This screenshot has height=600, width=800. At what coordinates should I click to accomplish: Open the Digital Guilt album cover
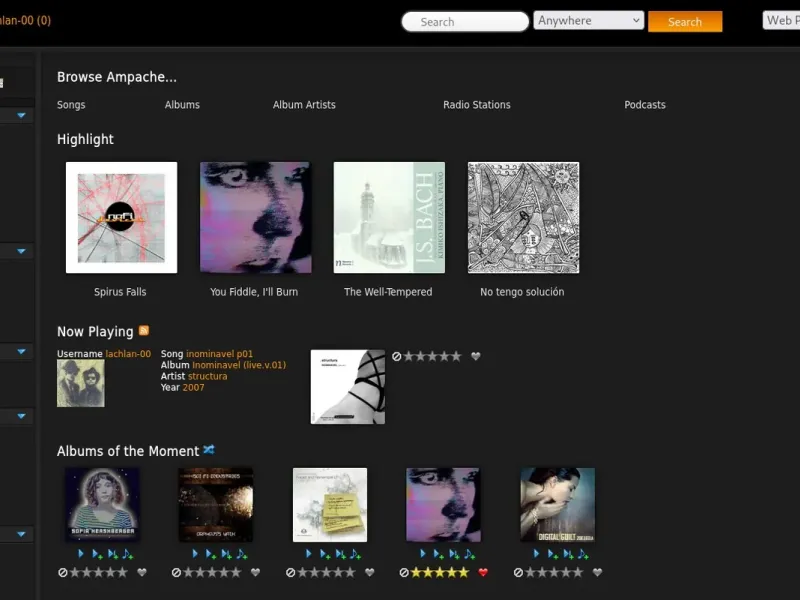pos(558,505)
